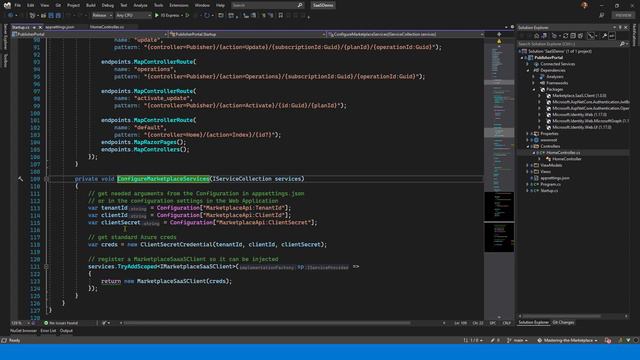Close the Startup.cs tab

coord(40,27)
